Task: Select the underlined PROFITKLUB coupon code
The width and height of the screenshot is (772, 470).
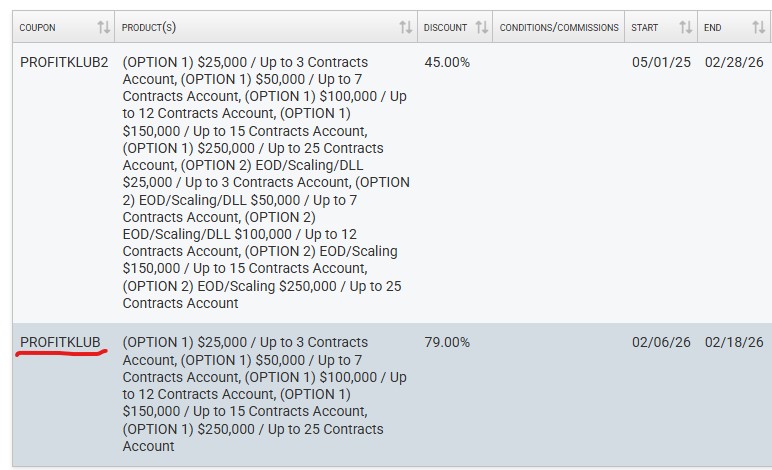Action: pos(61,342)
